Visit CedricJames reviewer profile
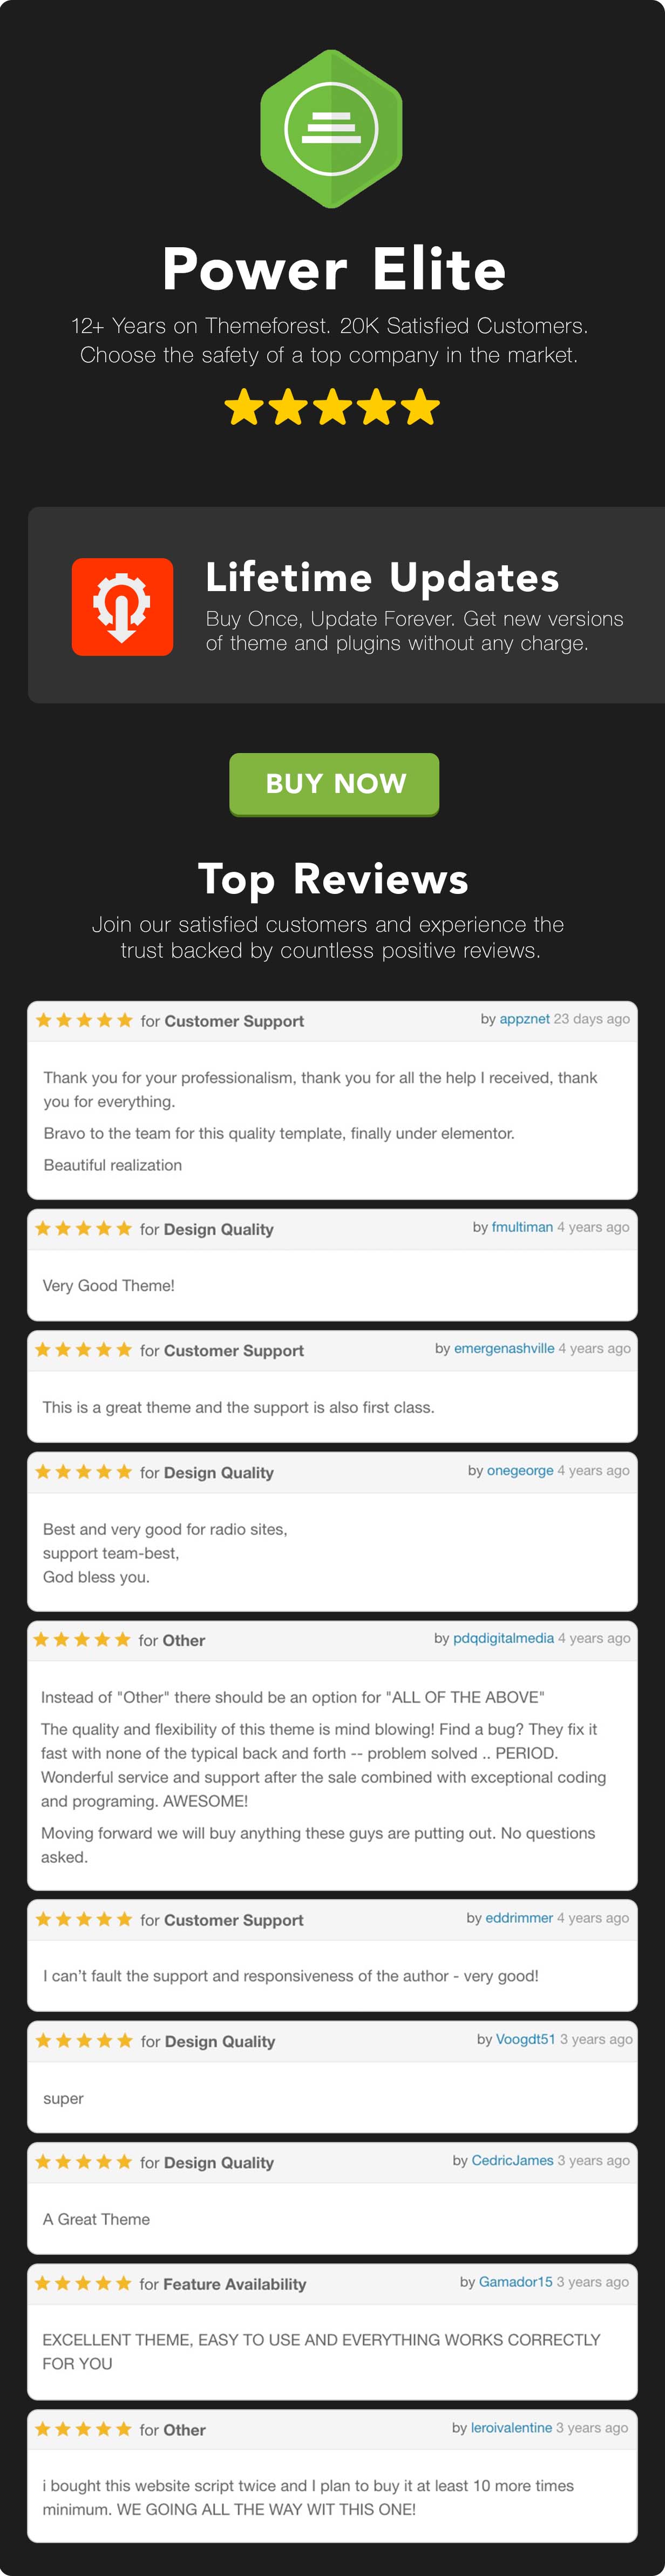 512,2160
